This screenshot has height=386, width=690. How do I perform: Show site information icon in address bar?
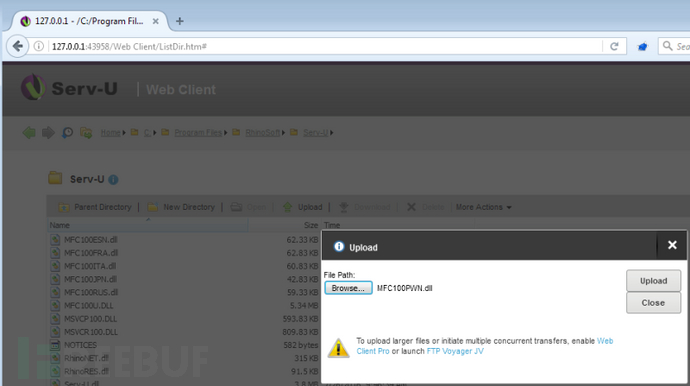[39, 46]
